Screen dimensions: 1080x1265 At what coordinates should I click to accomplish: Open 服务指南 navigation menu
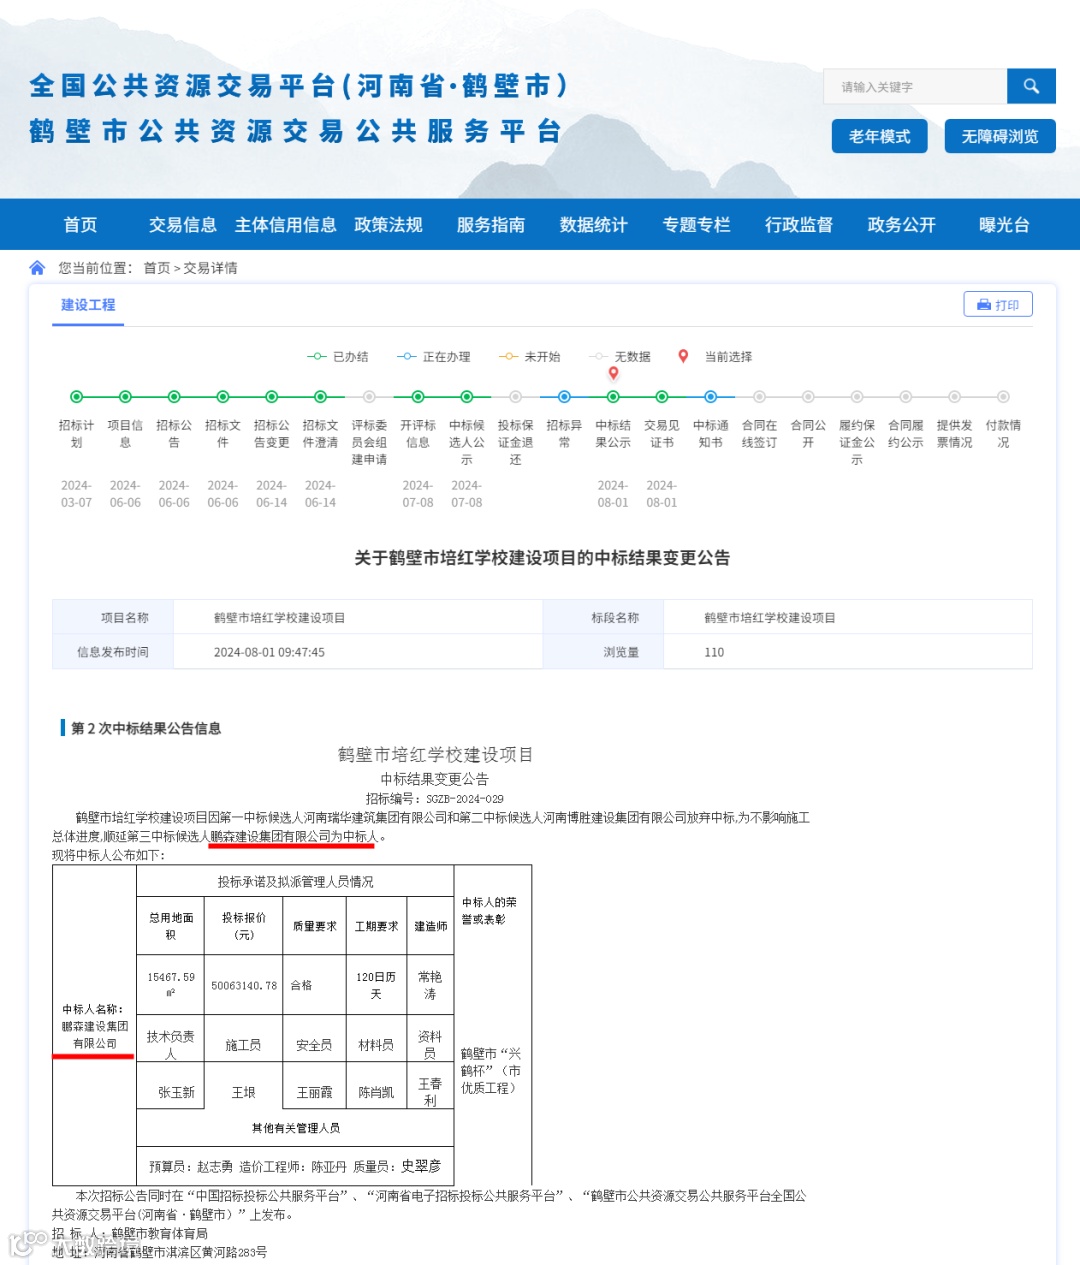click(x=491, y=225)
